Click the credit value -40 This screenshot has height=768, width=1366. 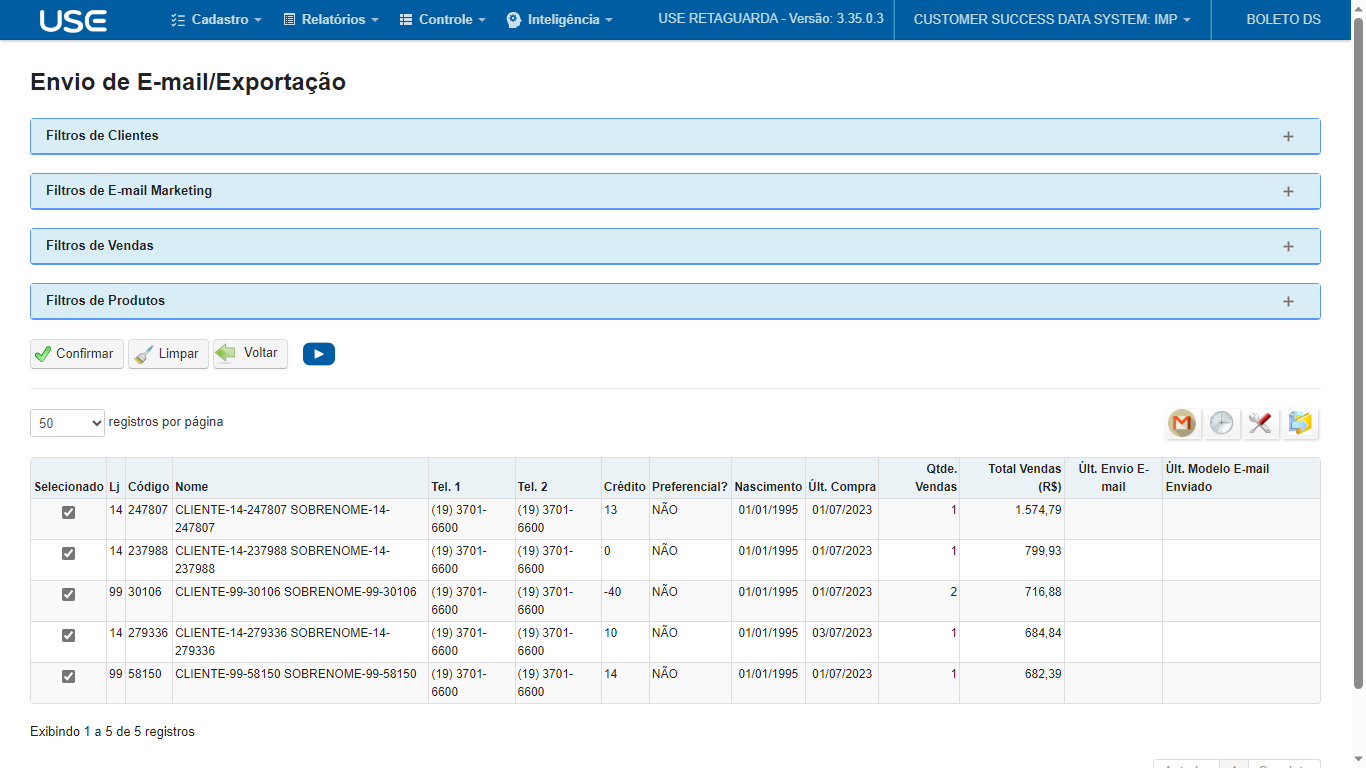(613, 592)
